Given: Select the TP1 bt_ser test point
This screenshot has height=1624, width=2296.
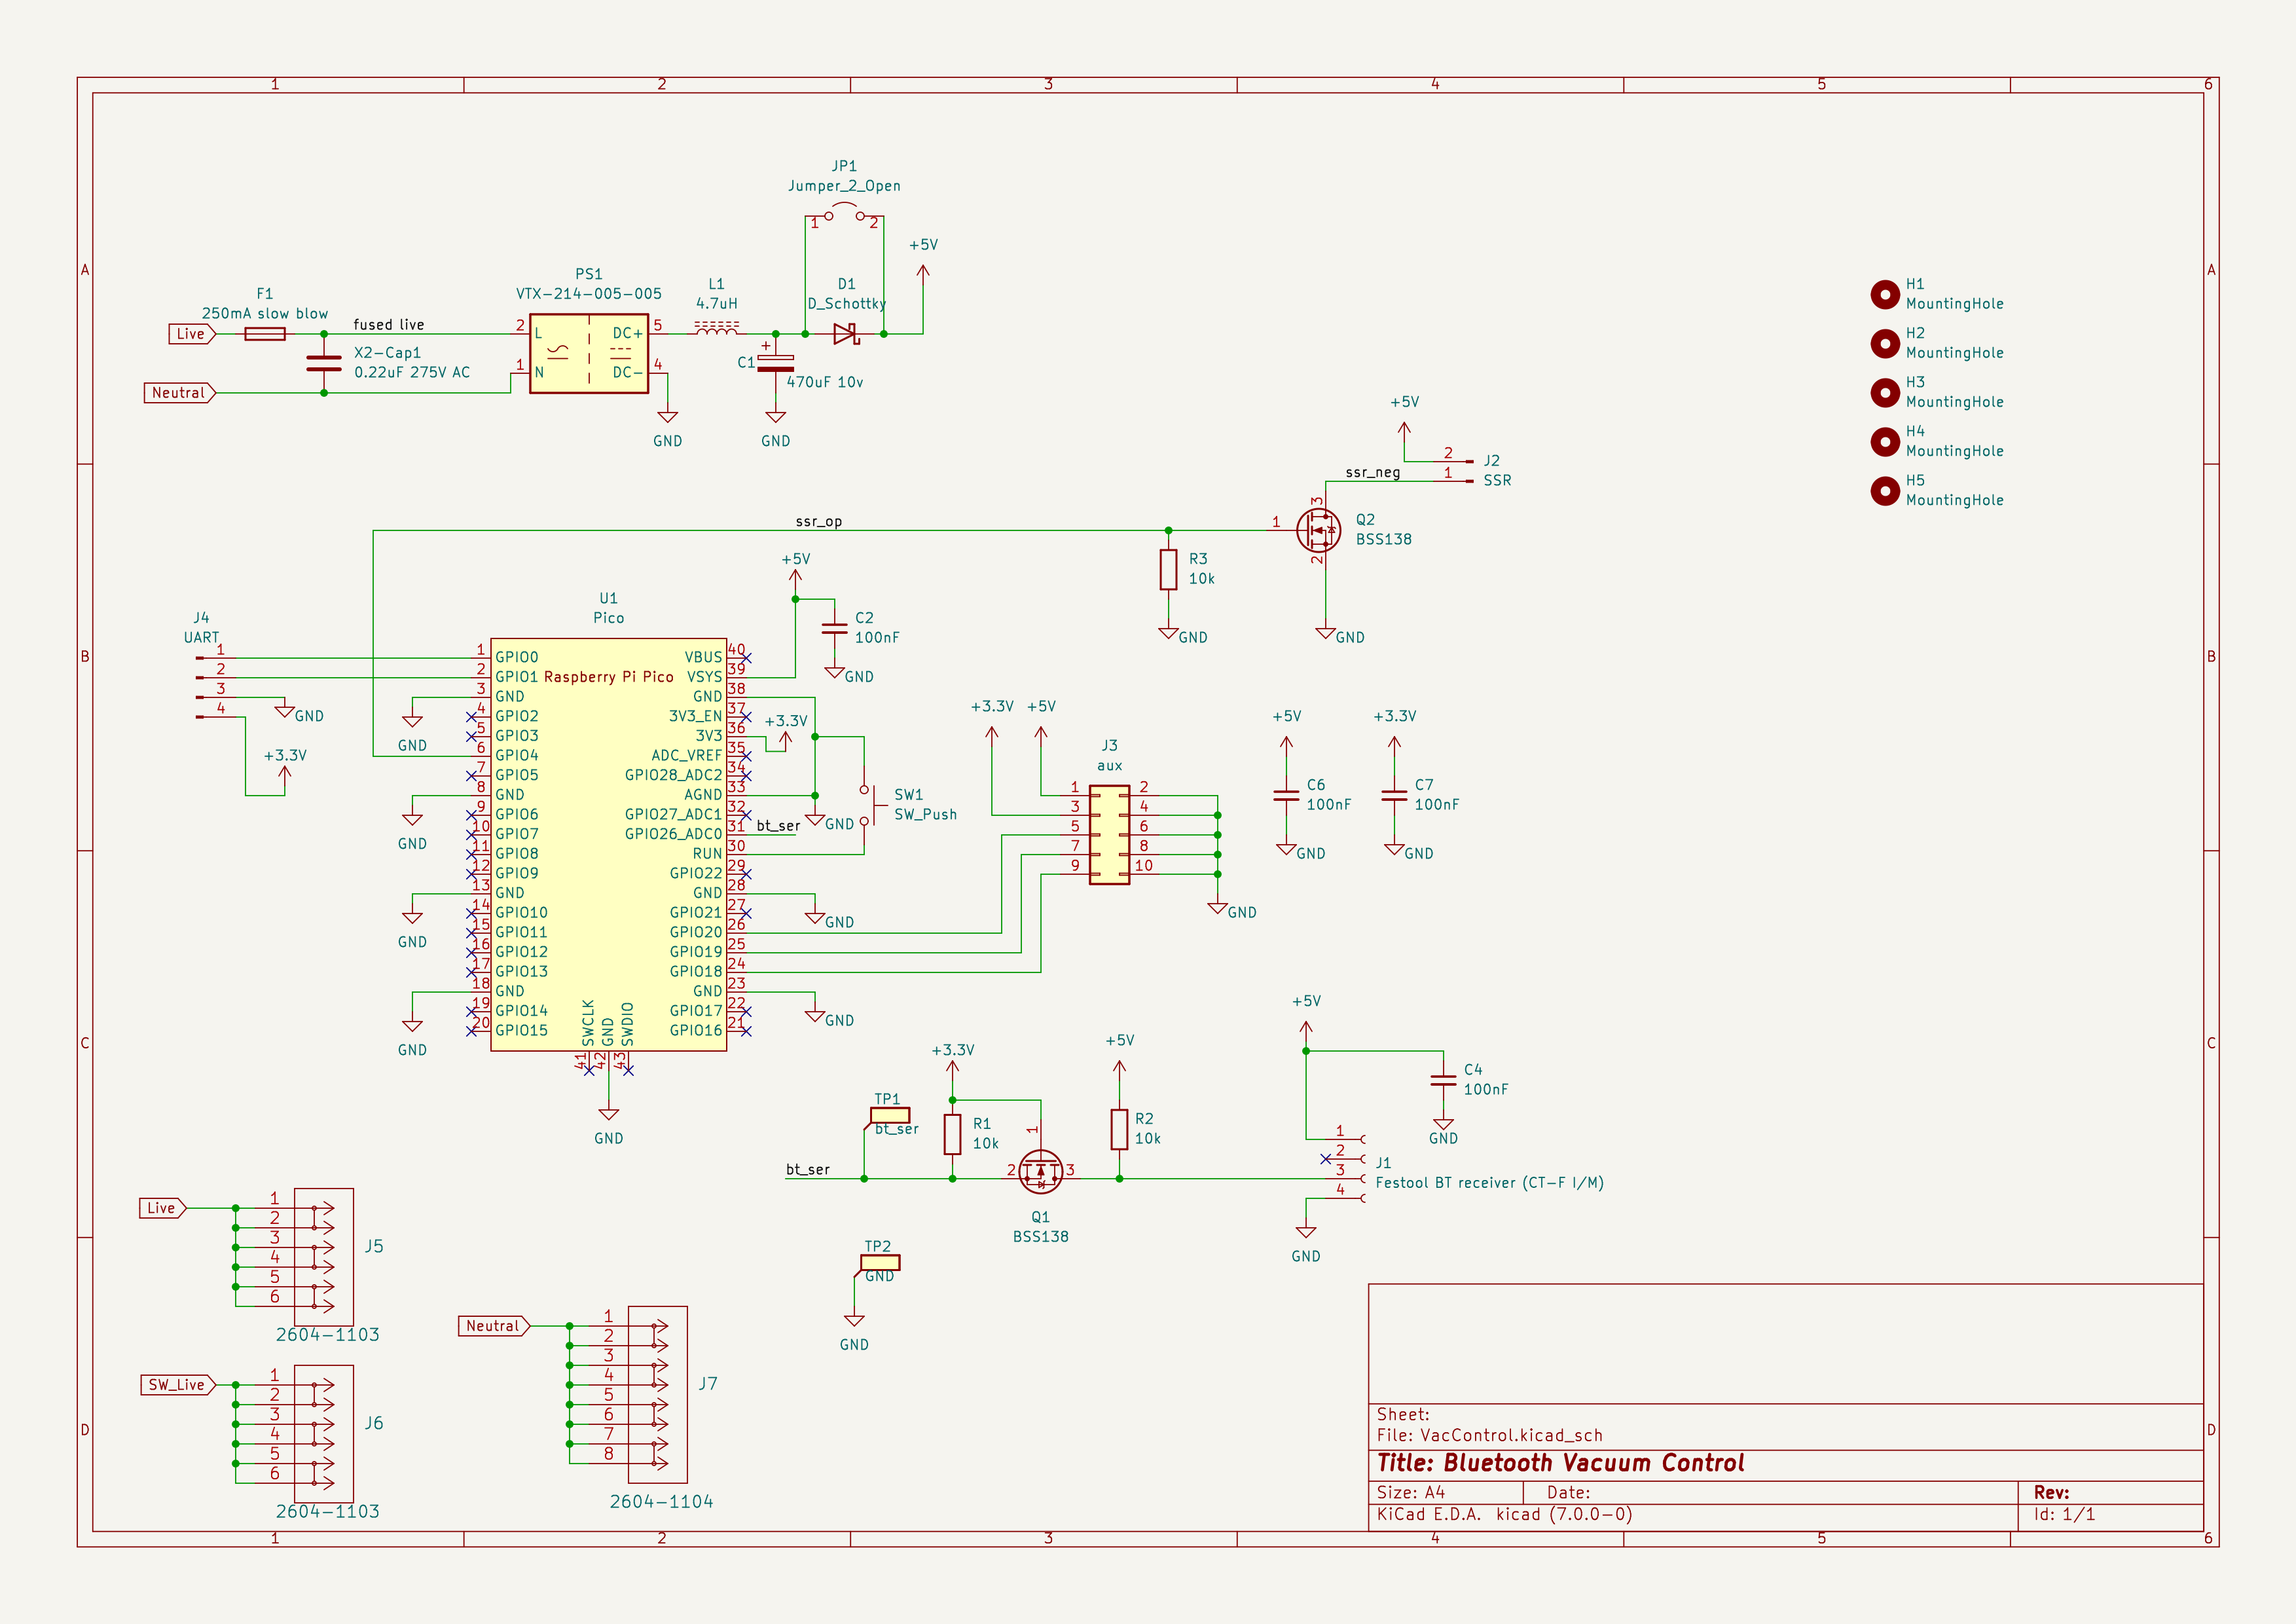Looking at the screenshot, I should tap(889, 1115).
